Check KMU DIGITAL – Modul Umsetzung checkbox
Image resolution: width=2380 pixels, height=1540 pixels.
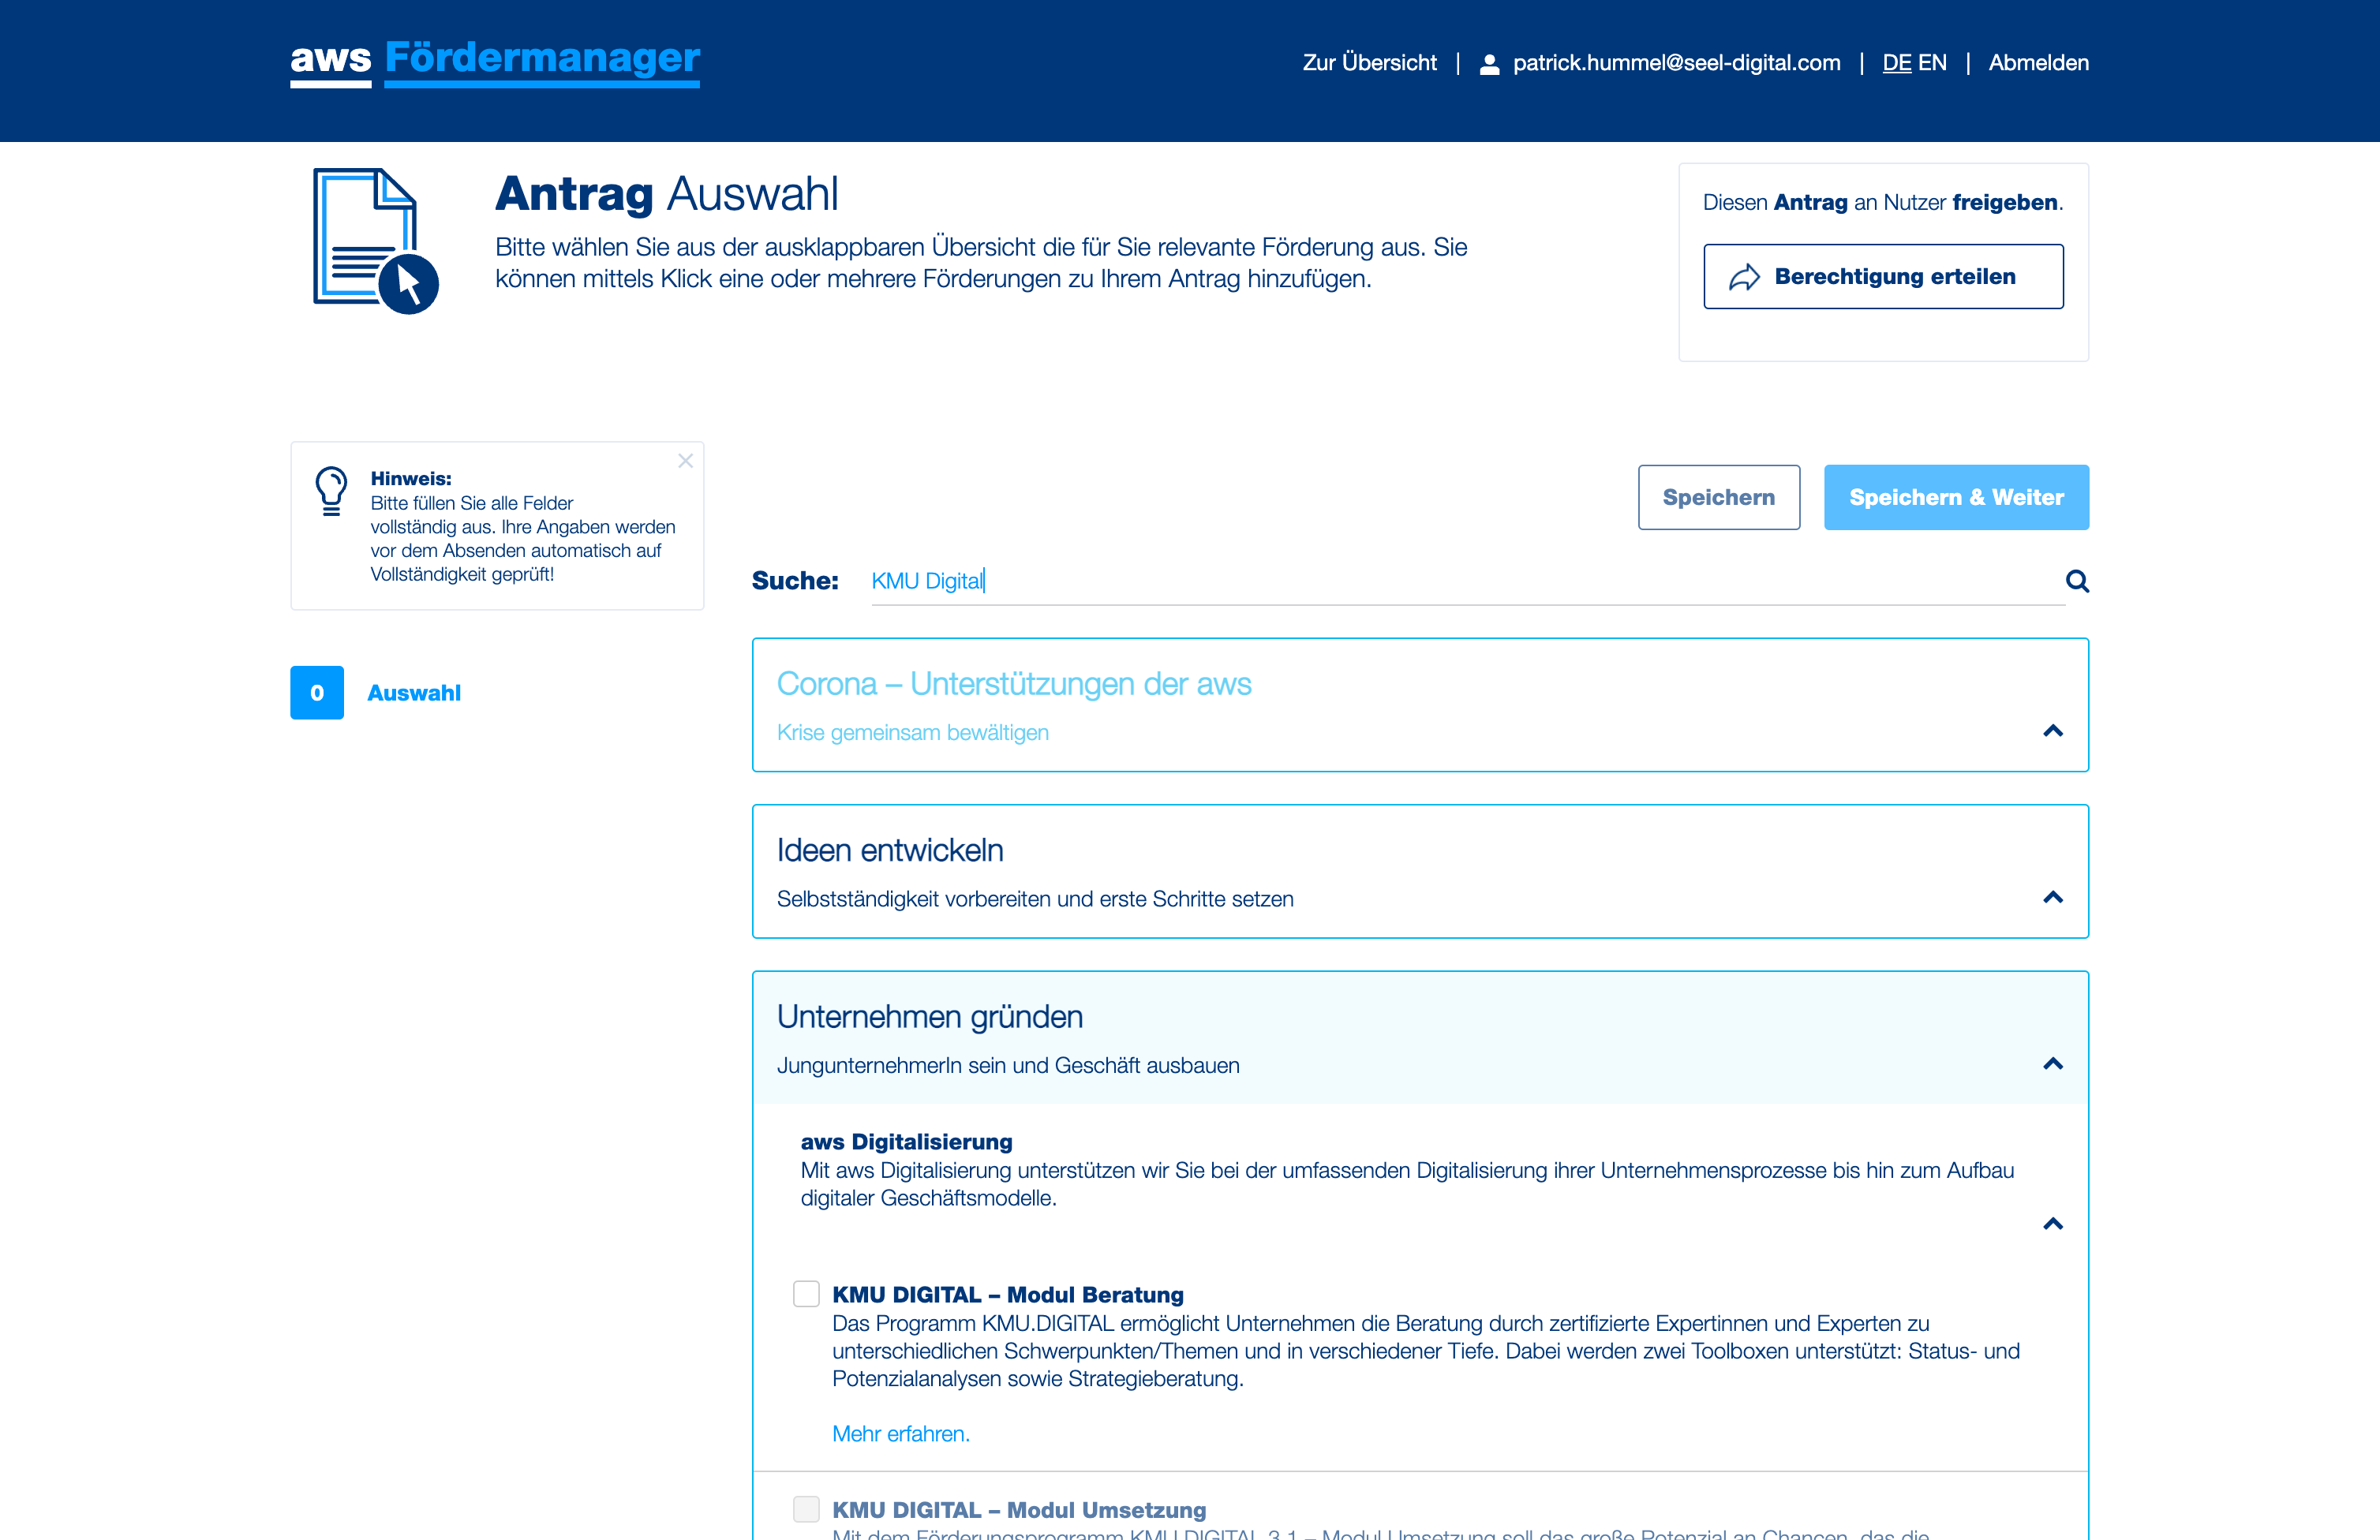pyautogui.click(x=806, y=1509)
